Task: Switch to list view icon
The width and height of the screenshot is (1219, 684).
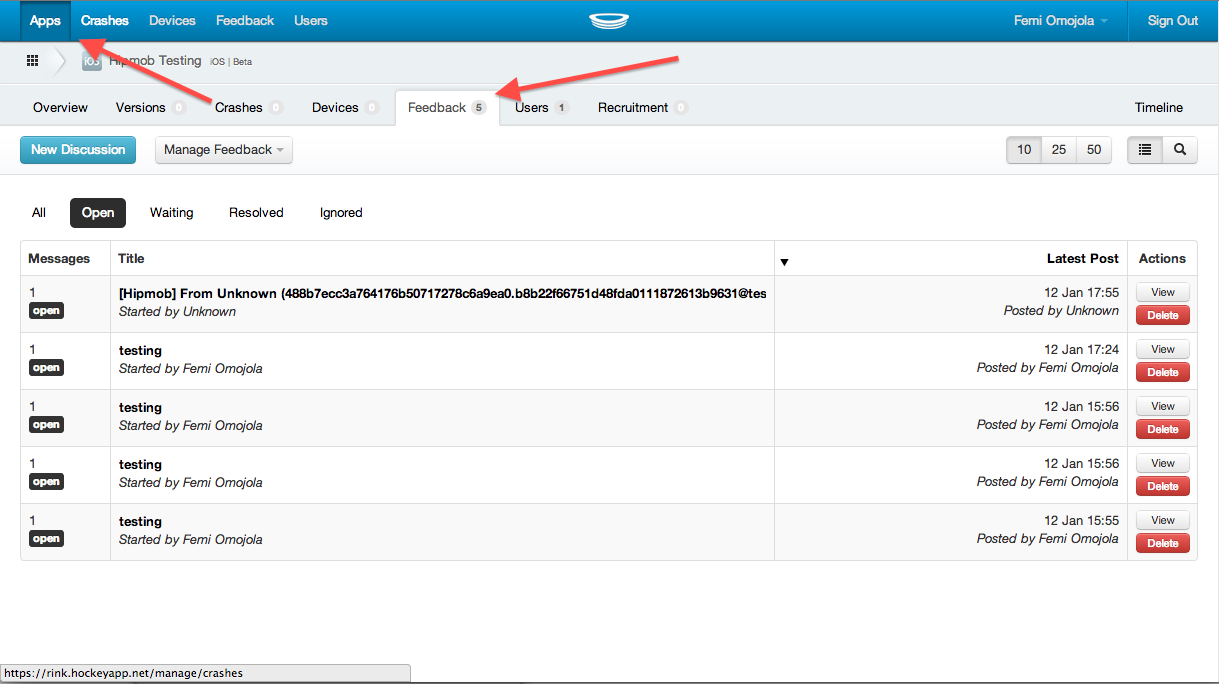Action: [1145, 150]
